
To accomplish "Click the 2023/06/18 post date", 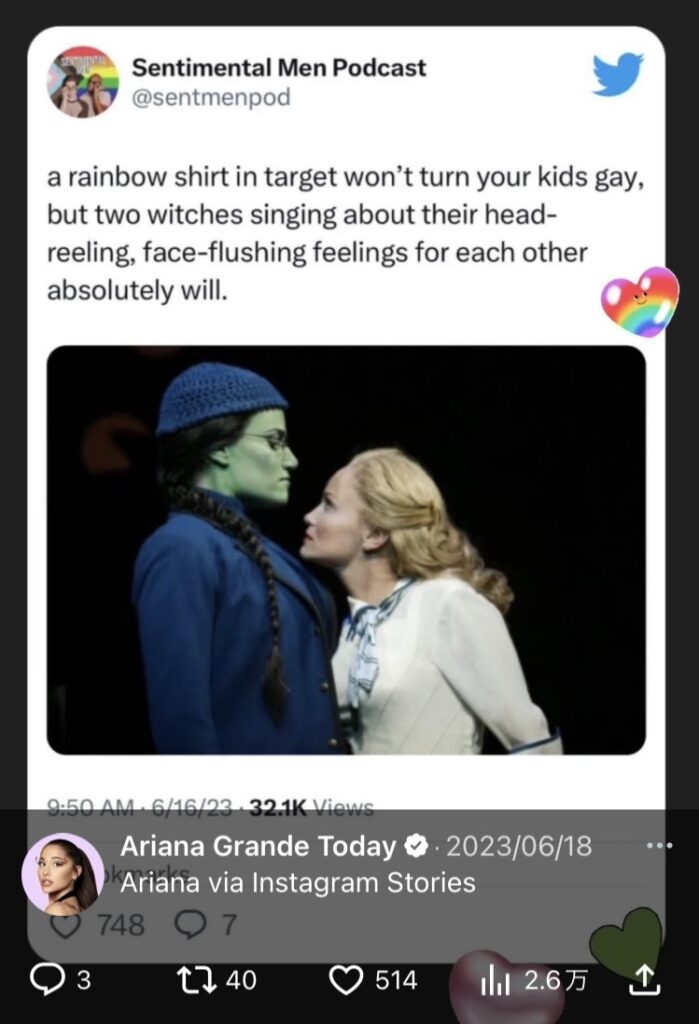I will 518,847.
